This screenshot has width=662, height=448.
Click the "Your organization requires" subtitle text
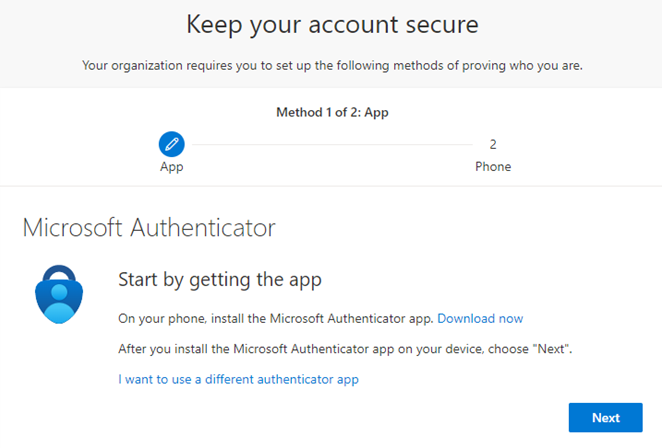332,66
